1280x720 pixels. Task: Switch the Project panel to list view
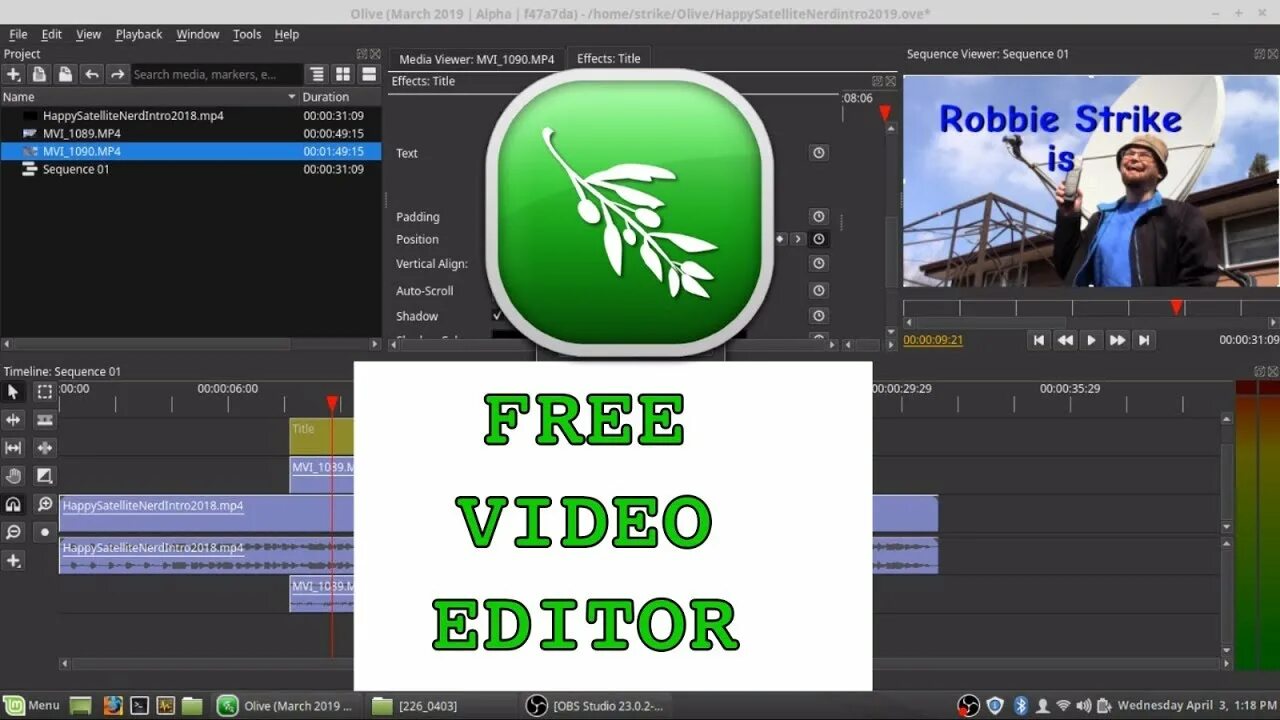click(x=369, y=74)
